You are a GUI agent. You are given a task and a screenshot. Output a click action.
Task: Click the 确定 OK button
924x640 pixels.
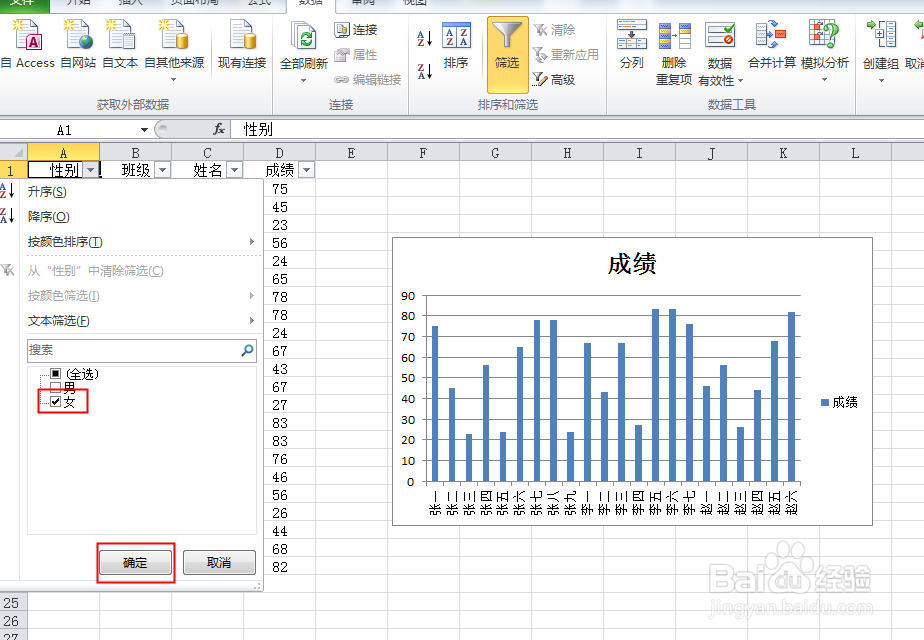(136, 563)
